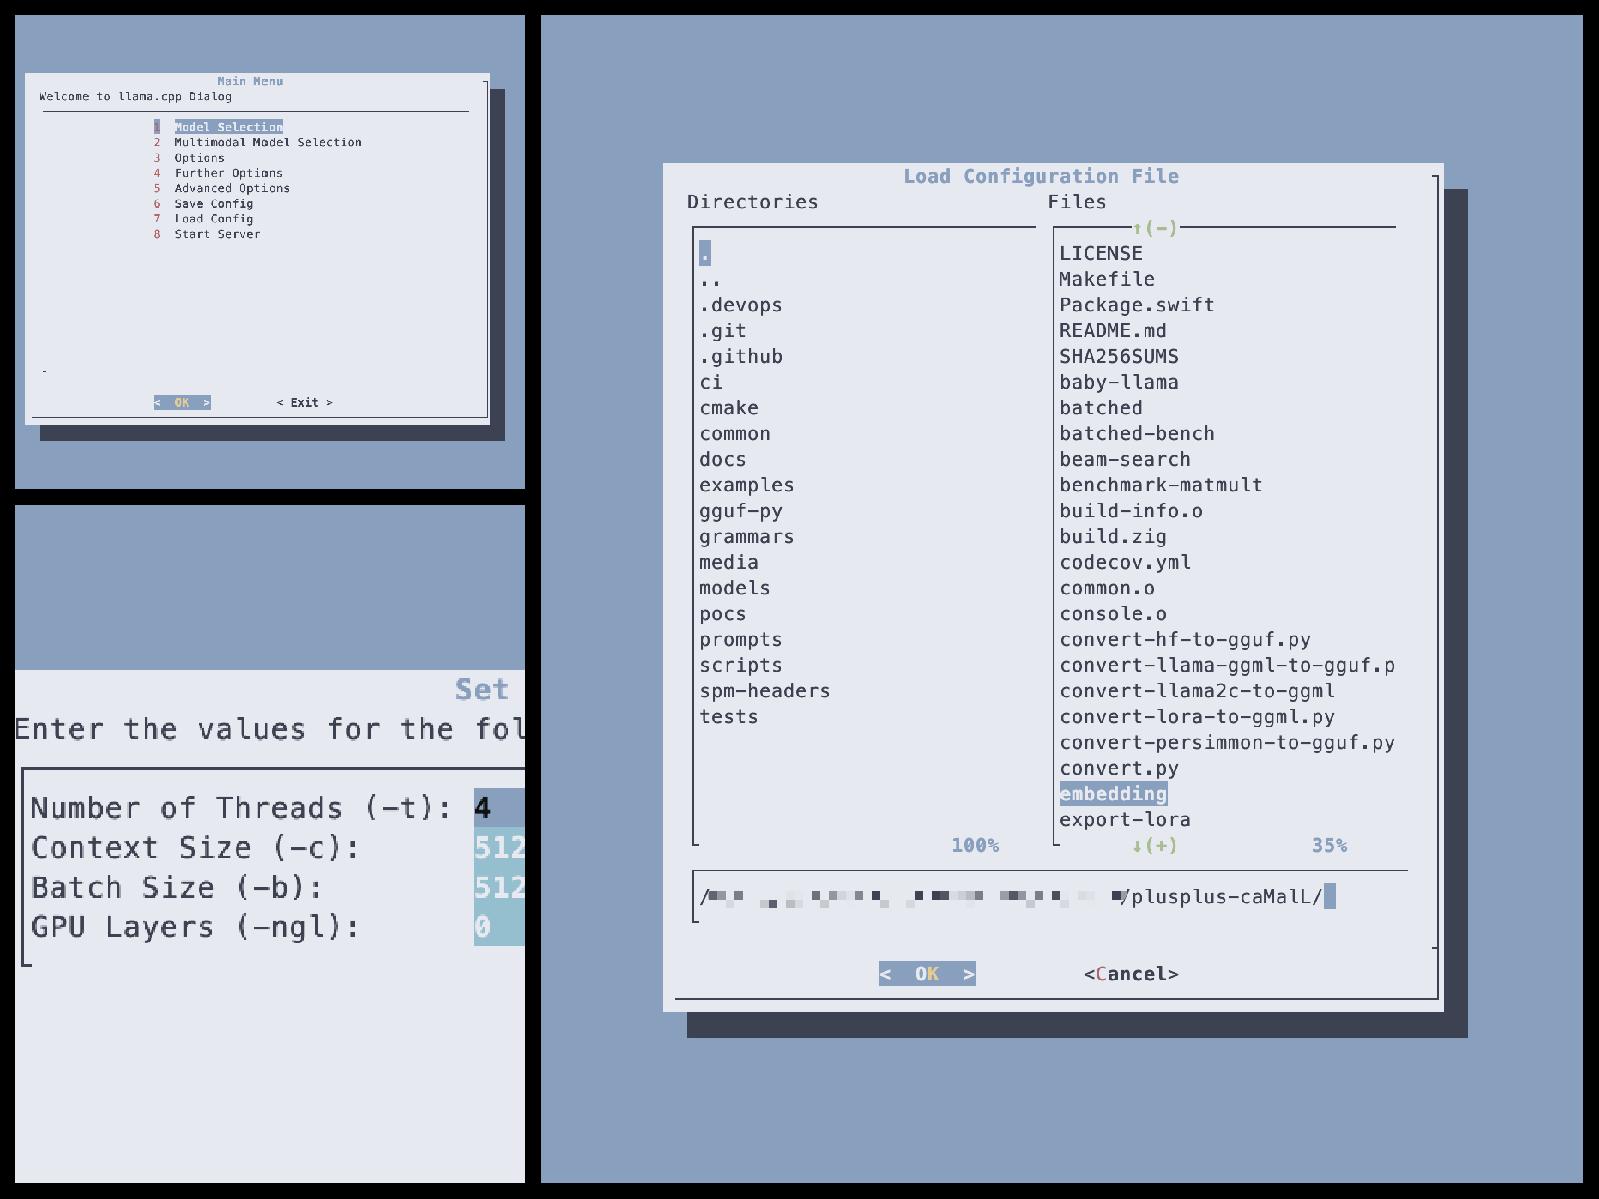
Task: Click OK button in Main Menu dialog
Action: [182, 403]
